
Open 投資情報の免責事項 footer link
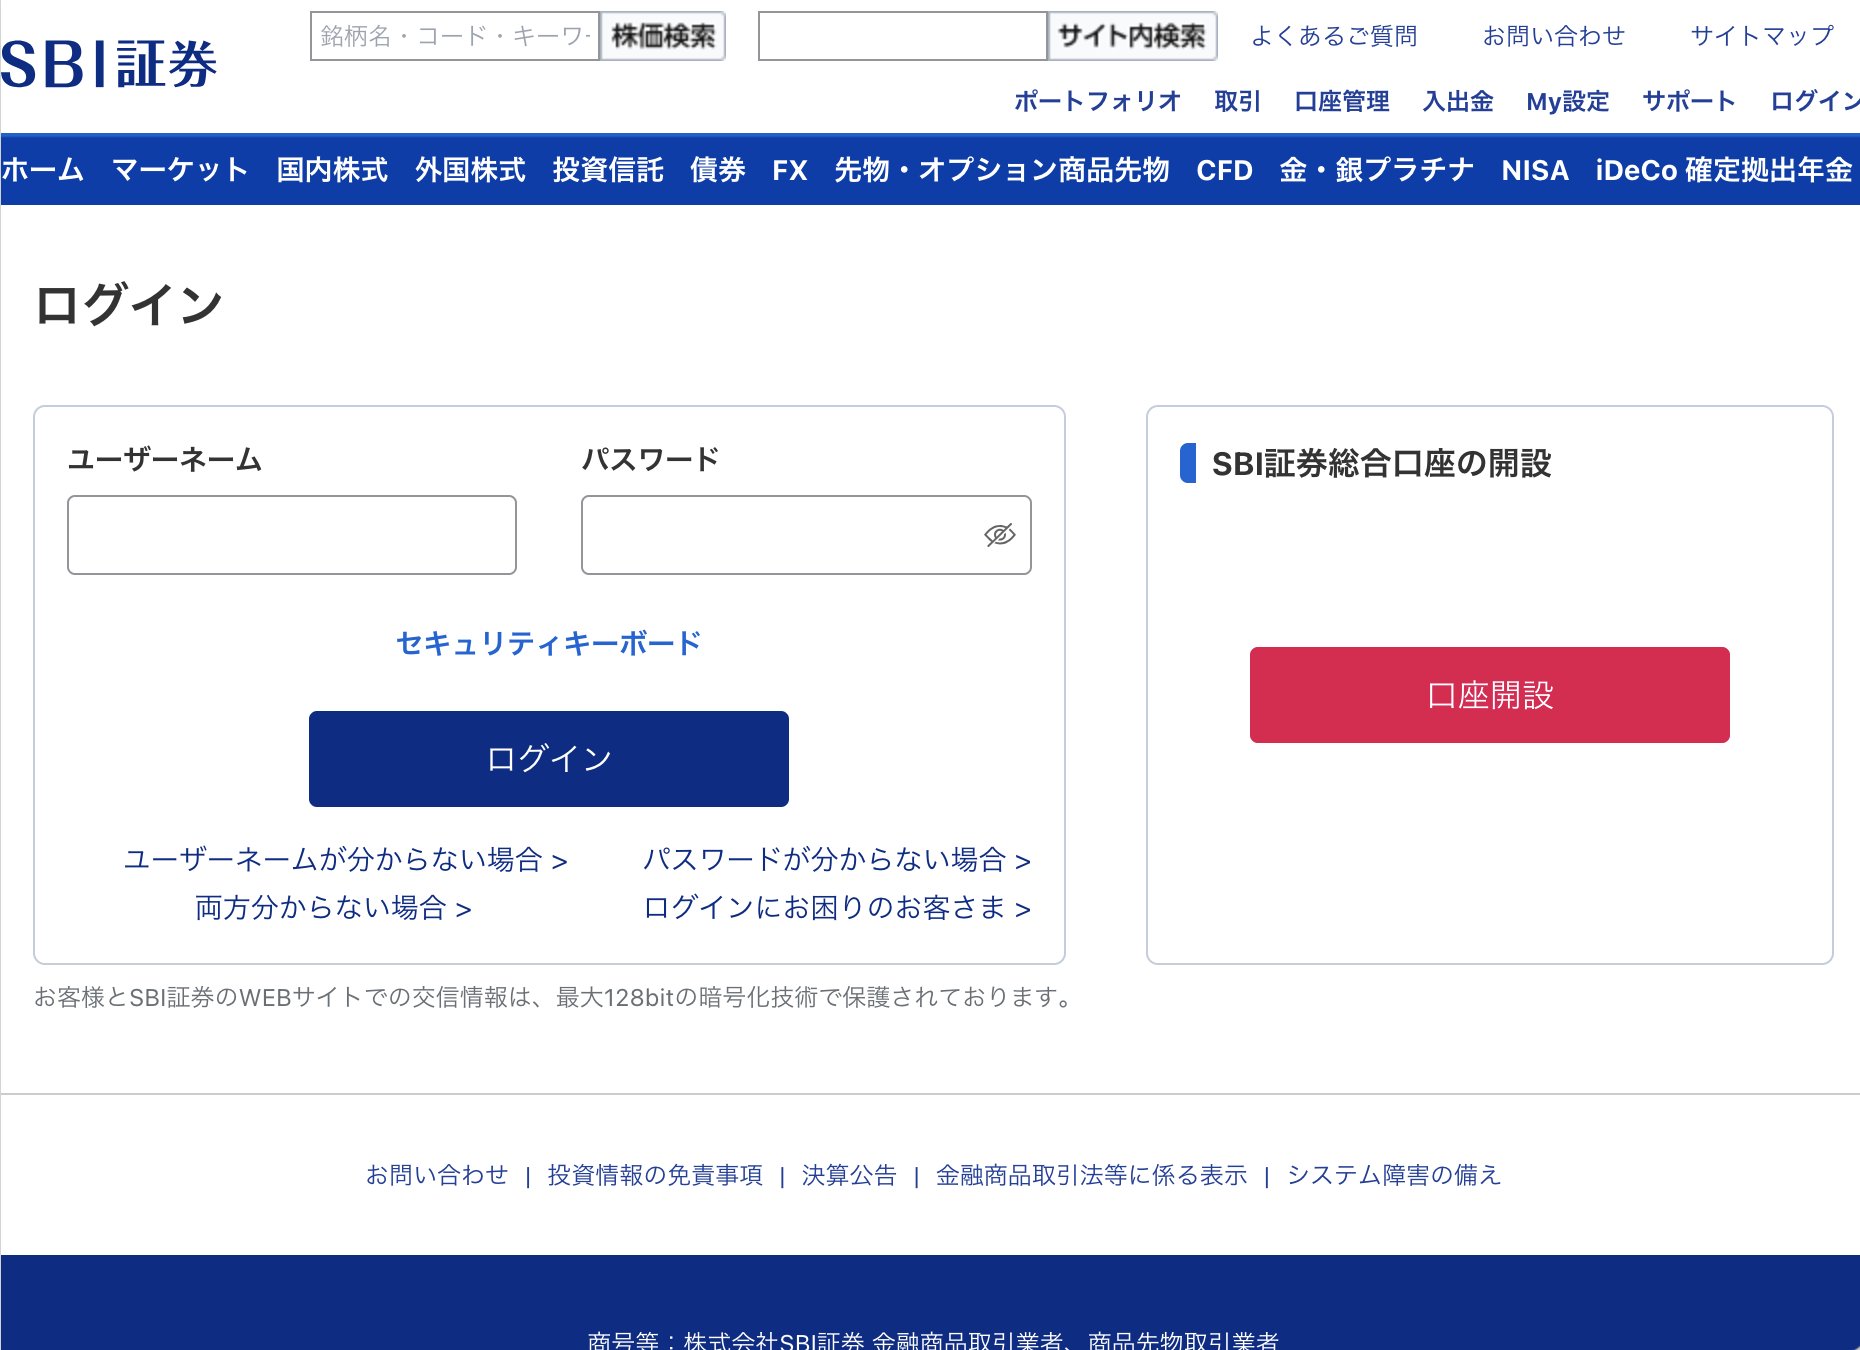pos(655,1175)
